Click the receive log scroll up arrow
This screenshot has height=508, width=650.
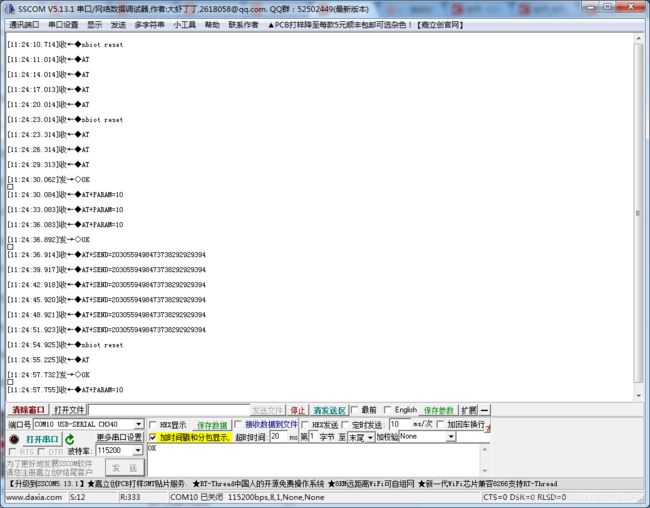pos(638,38)
